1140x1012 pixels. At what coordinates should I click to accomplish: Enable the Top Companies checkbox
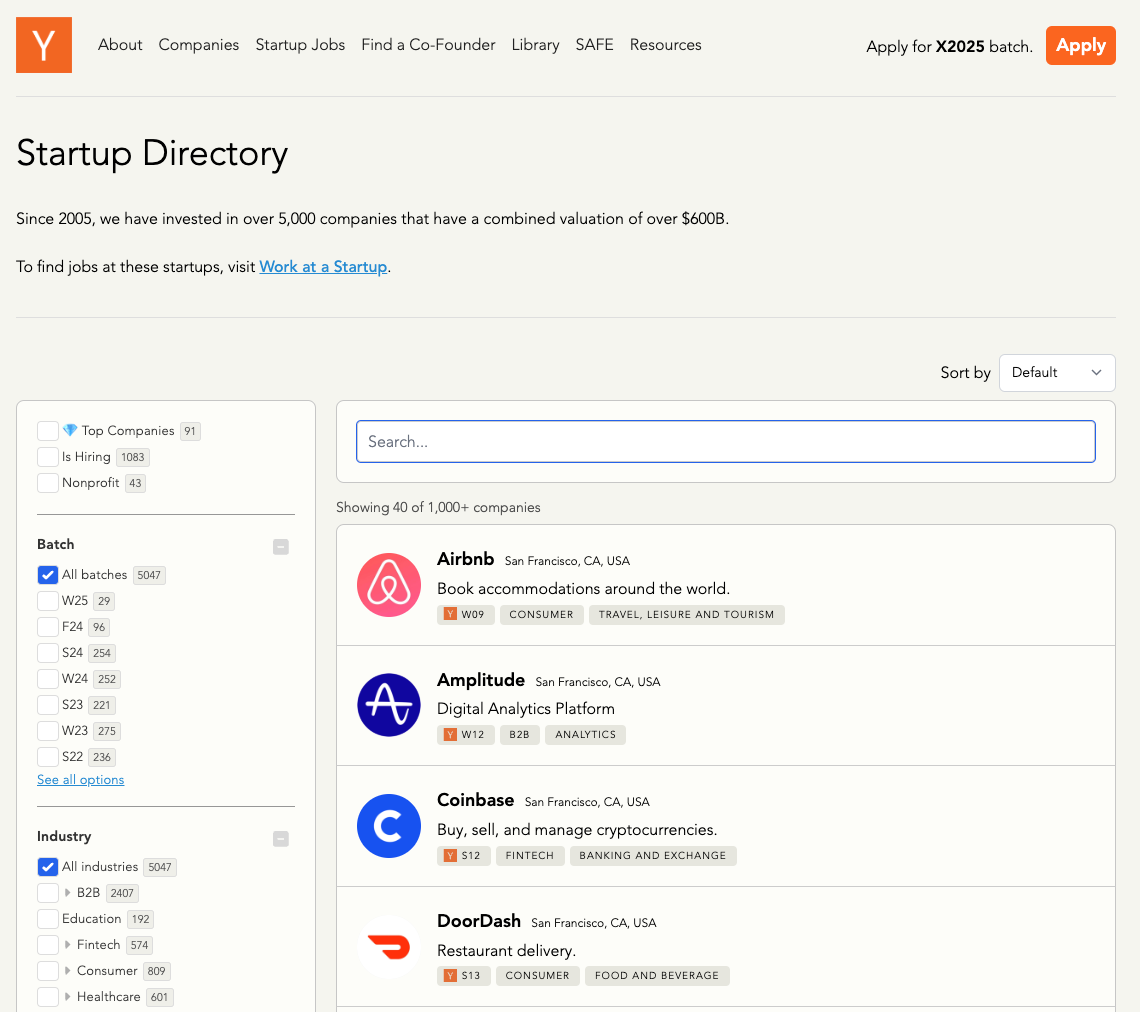[x=47, y=431]
